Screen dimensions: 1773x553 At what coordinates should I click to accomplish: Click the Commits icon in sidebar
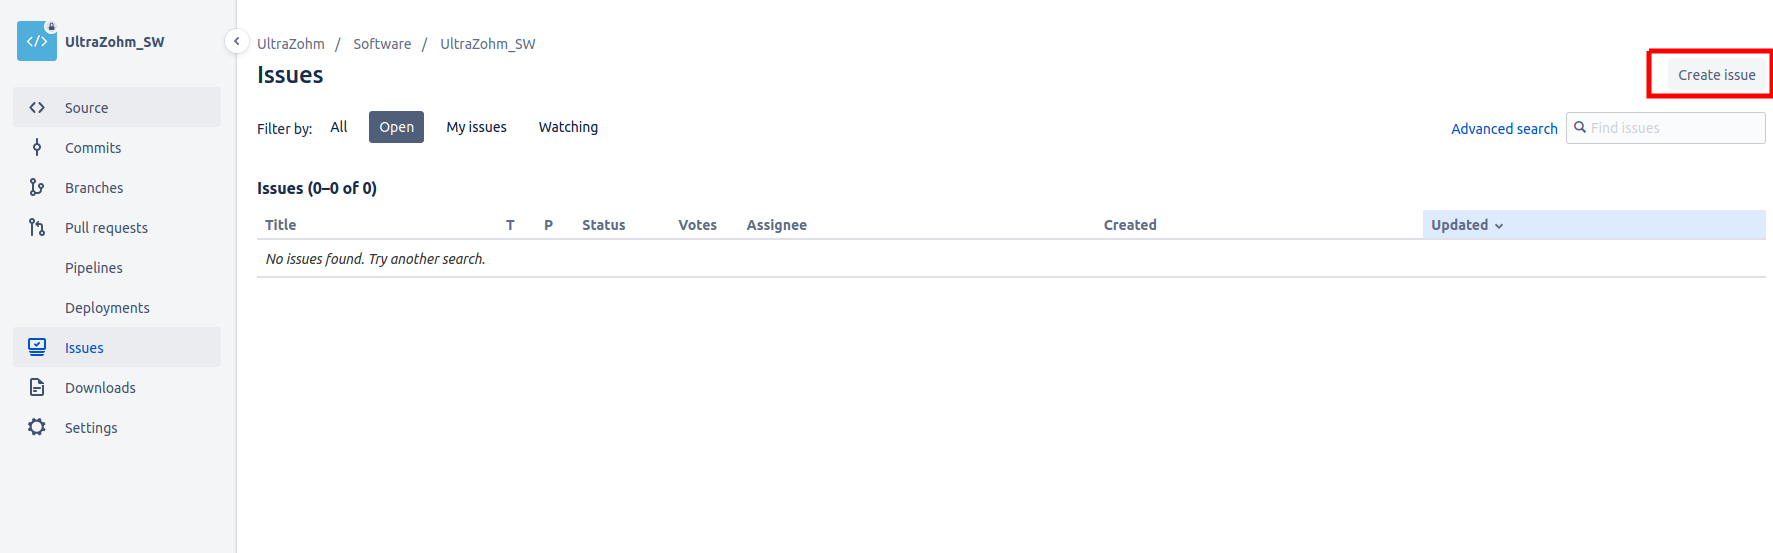[x=37, y=148]
